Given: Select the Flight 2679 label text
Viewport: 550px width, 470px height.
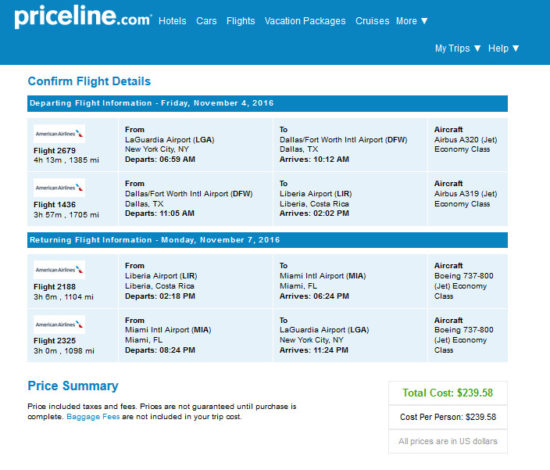Looking at the screenshot, I should coord(54,150).
